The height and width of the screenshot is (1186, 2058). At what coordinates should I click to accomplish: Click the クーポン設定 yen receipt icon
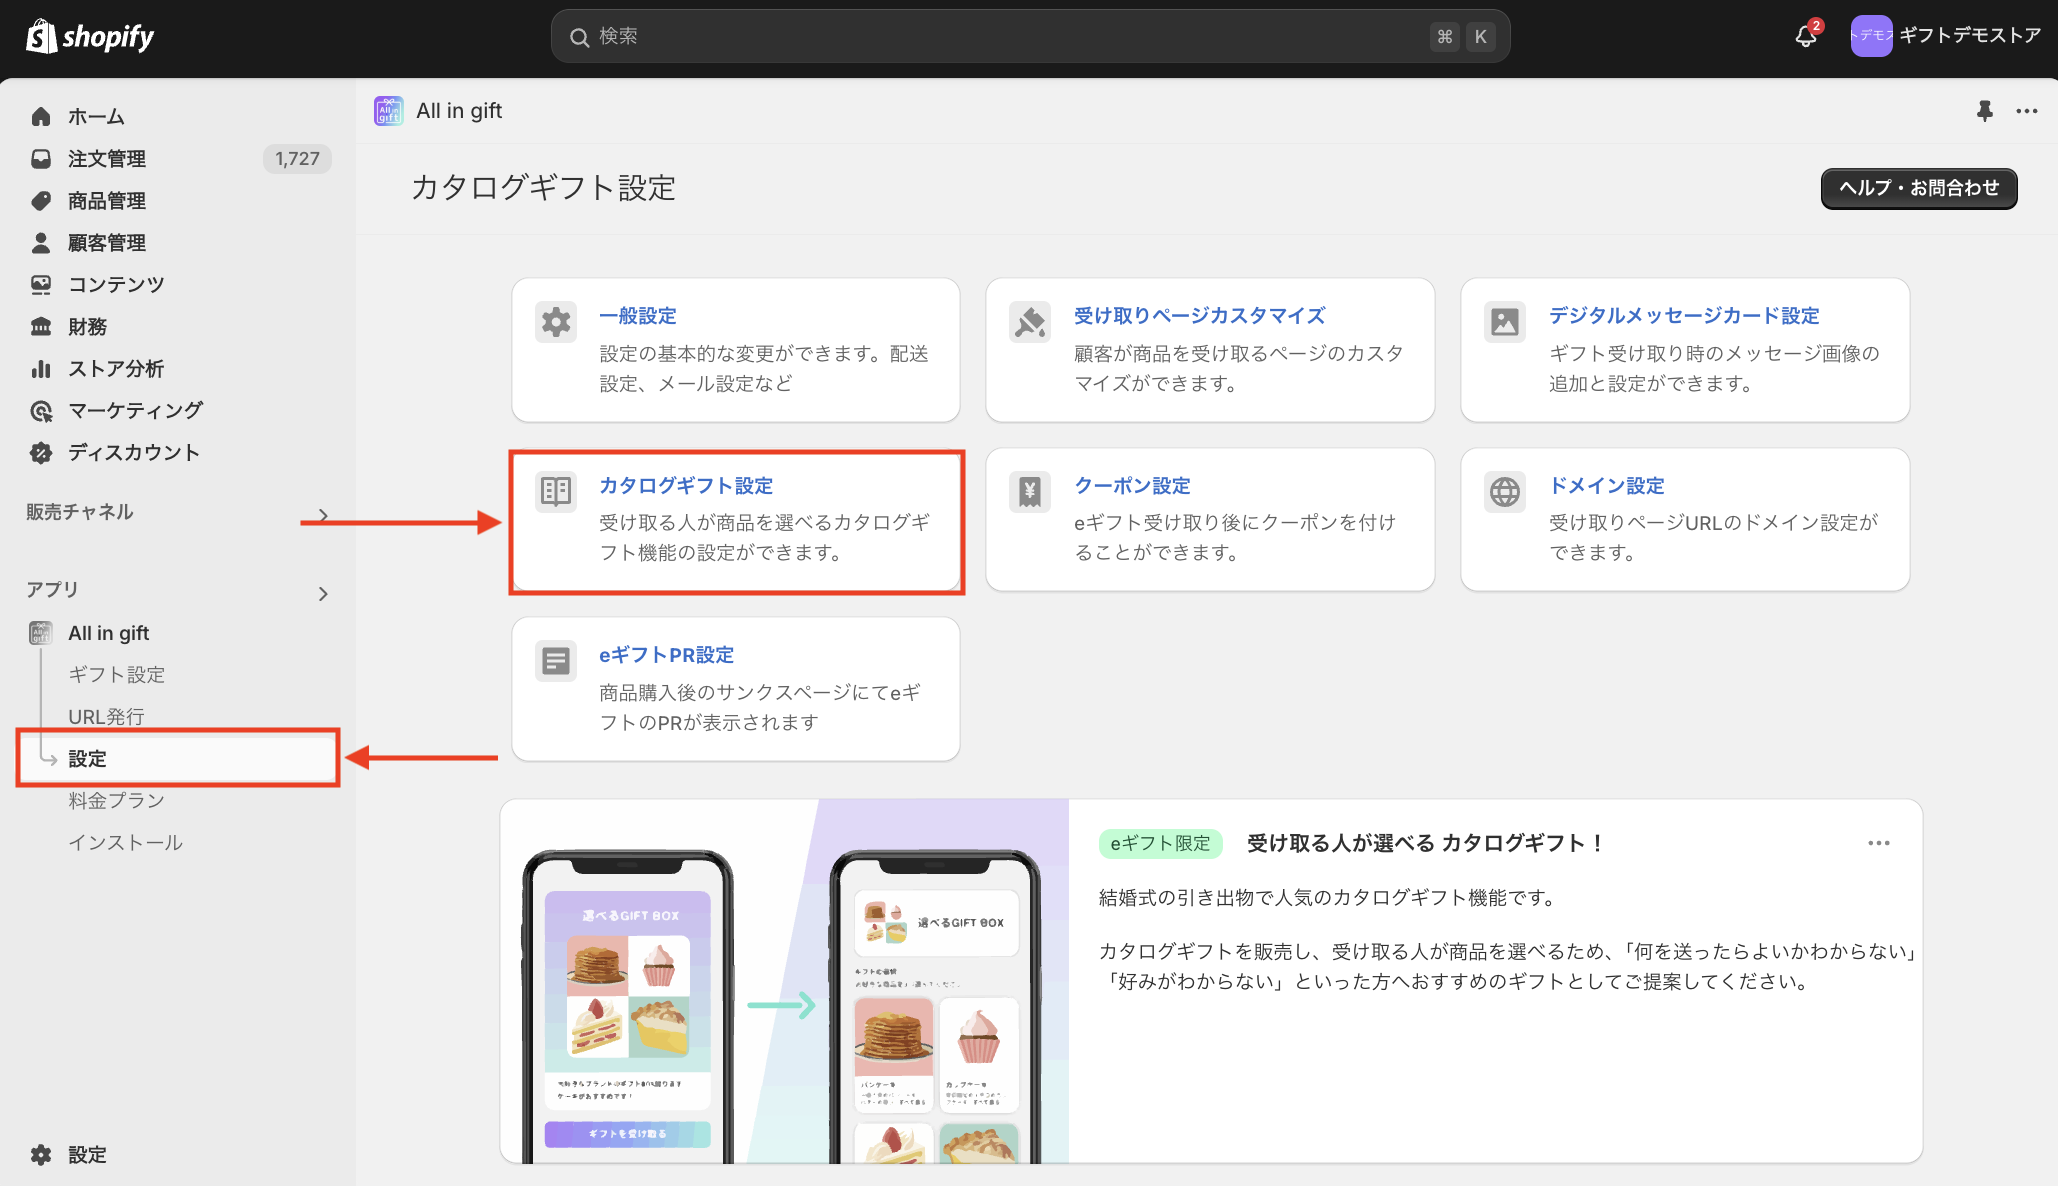pyautogui.click(x=1030, y=491)
